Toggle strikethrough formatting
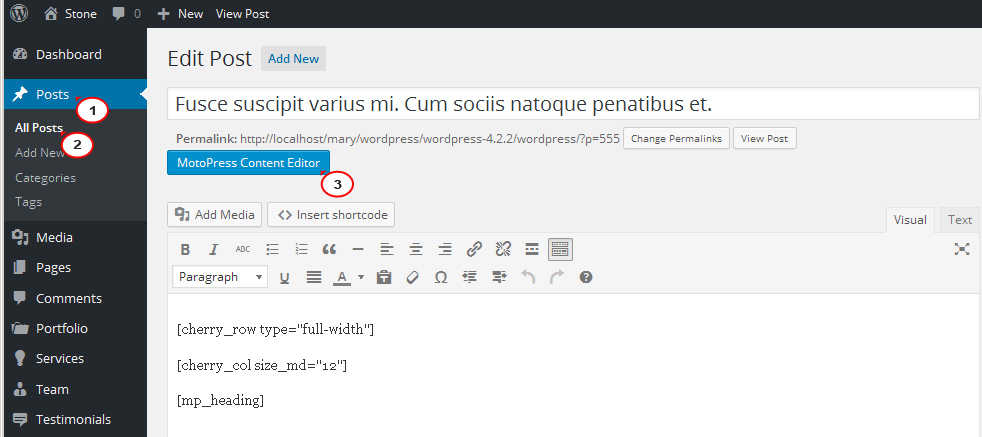This screenshot has width=982, height=437. [x=243, y=250]
